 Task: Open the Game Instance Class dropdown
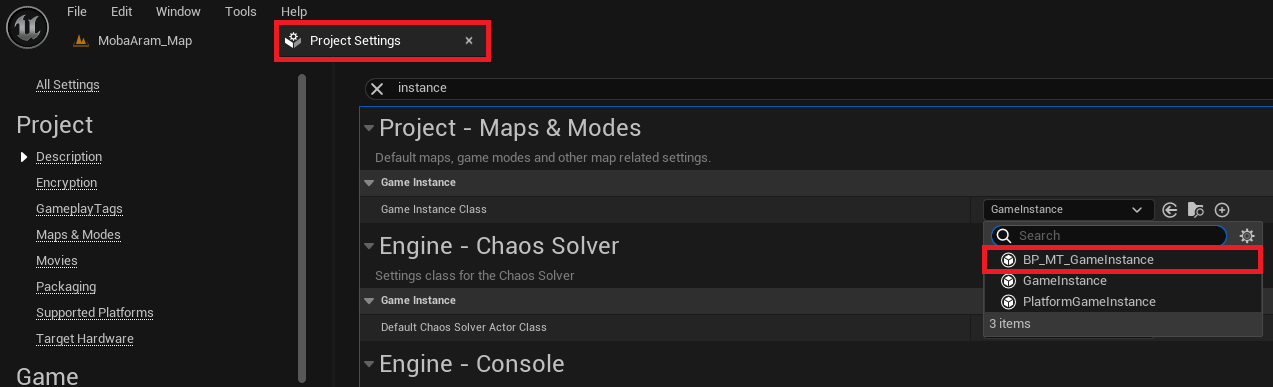click(1066, 210)
